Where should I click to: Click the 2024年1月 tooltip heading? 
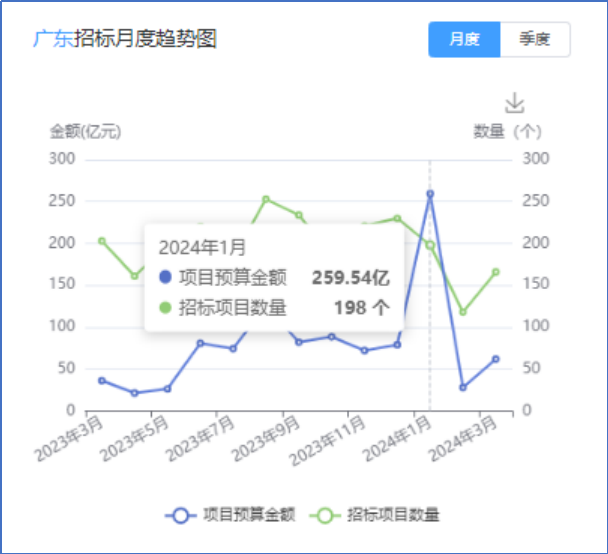click(x=202, y=247)
